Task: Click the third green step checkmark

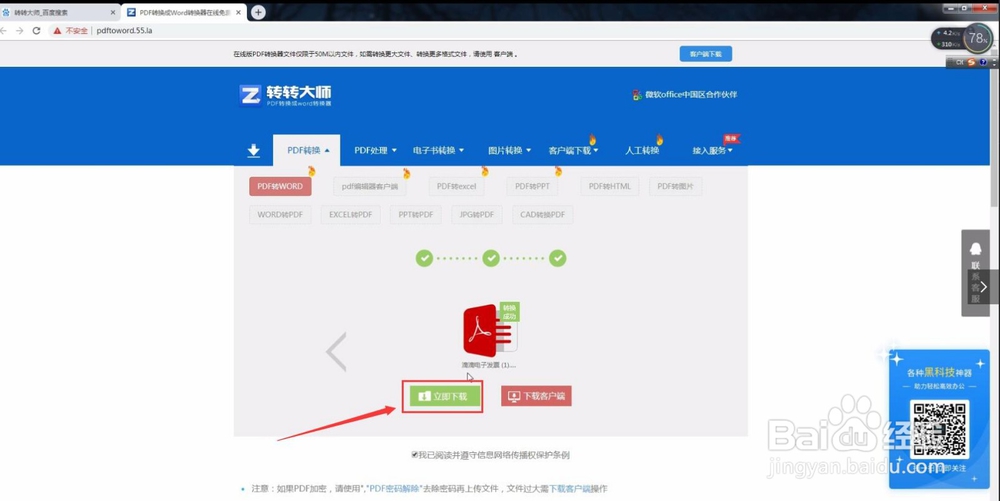Action: pos(557,258)
